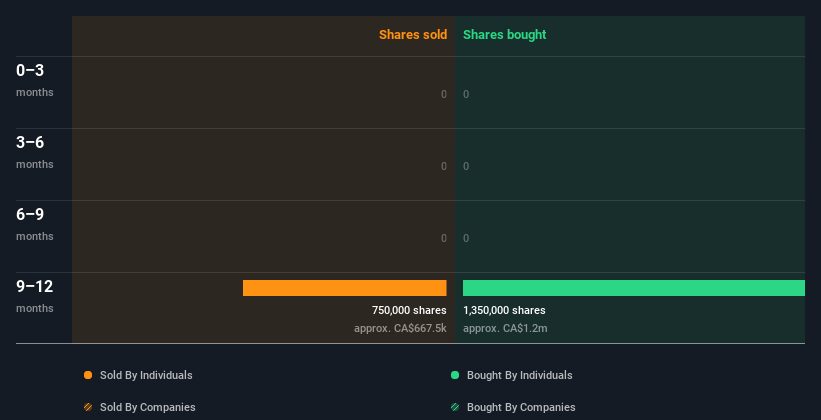Toggle the Bought By Individuals legend label
Image resolution: width=821 pixels, height=420 pixels.
click(519, 375)
